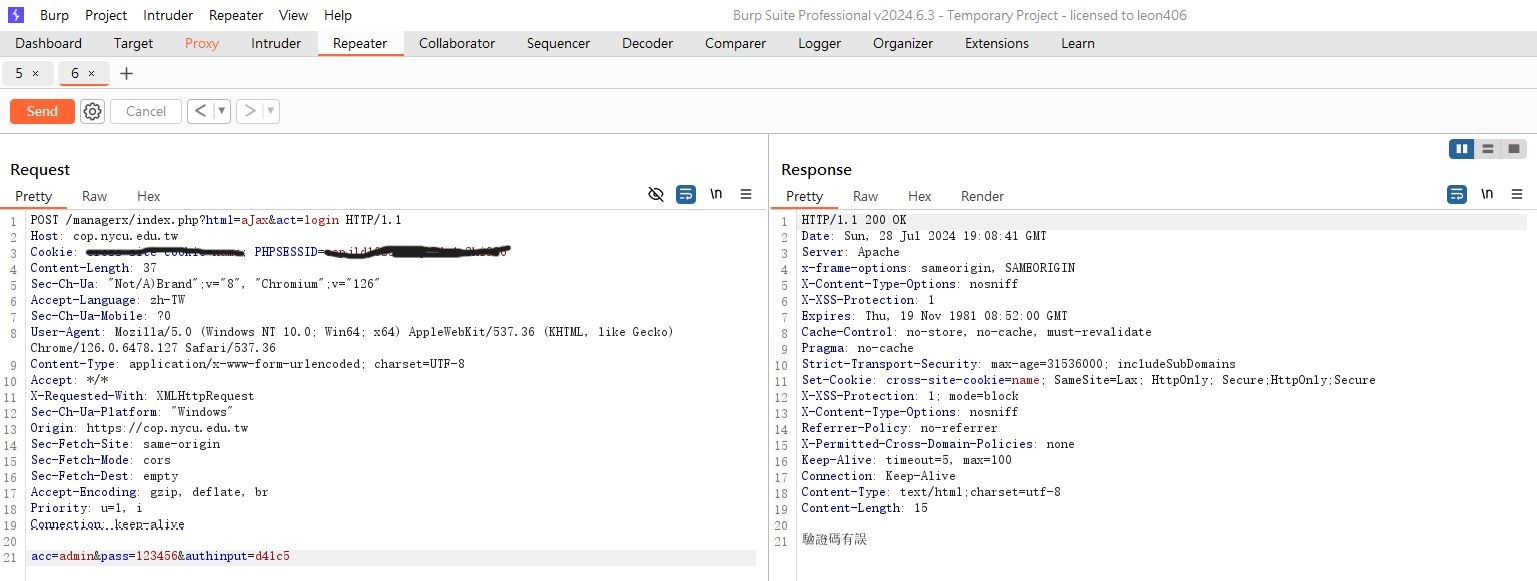
Task: Switch to Collaborator tab
Action: coord(457,43)
